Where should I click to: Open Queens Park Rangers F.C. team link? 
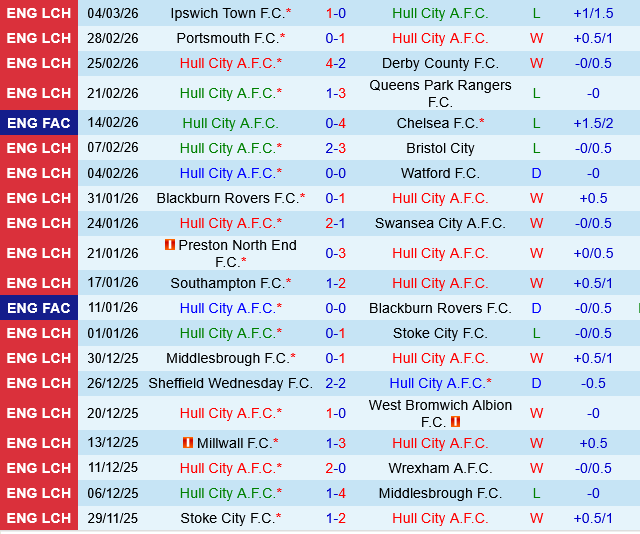tap(440, 93)
